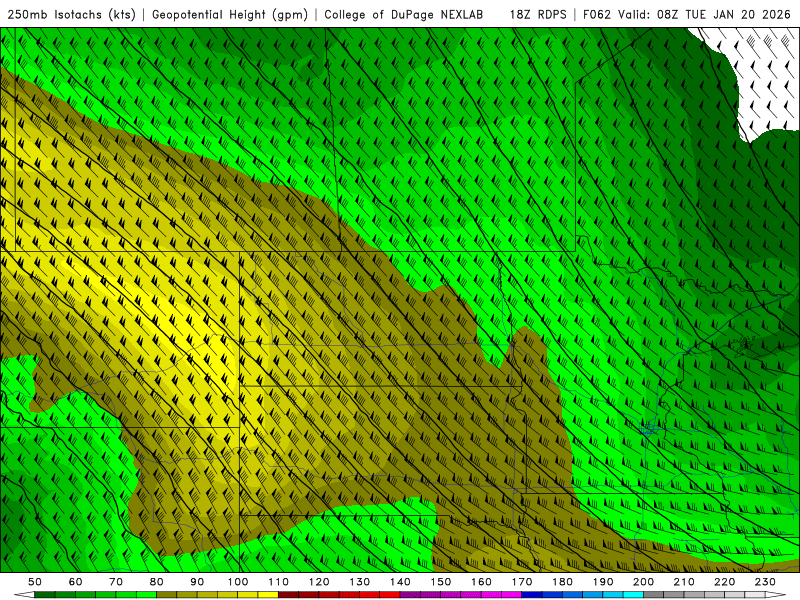The height and width of the screenshot is (600, 800).
Task: Click the '200' colorbar scale label
Action: [x=644, y=582]
